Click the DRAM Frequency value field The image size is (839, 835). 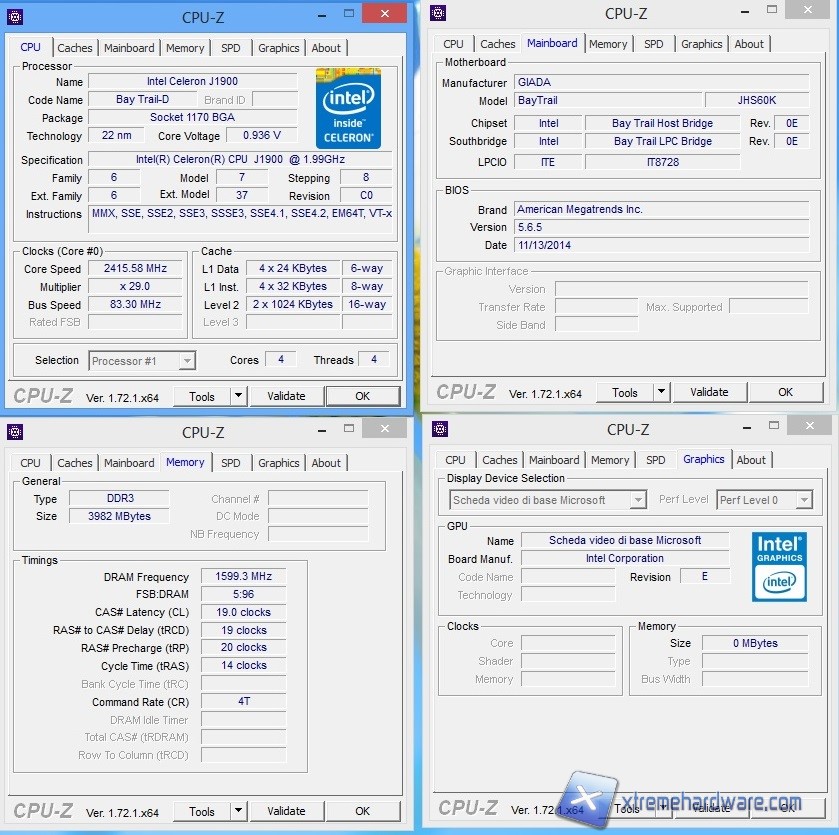pyautogui.click(x=243, y=577)
